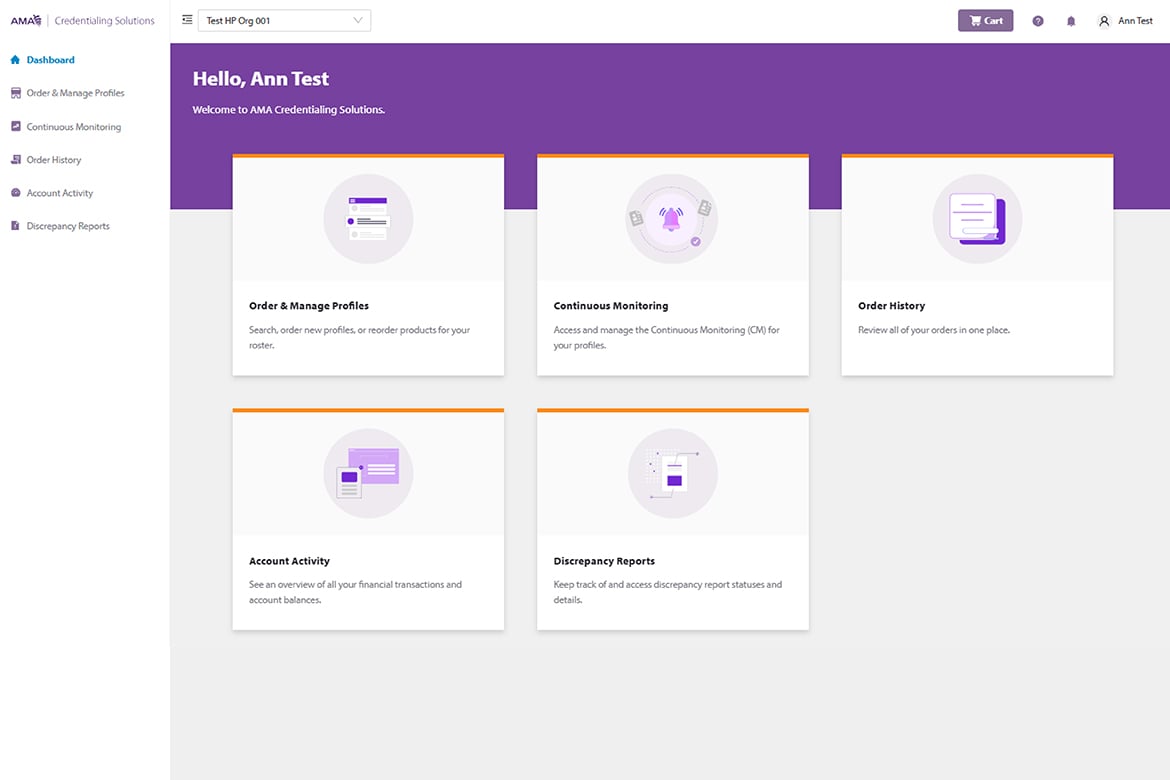Viewport: 1170px width, 780px height.
Task: Select Discrepancy Reports from the sidebar menu
Action: 65,225
